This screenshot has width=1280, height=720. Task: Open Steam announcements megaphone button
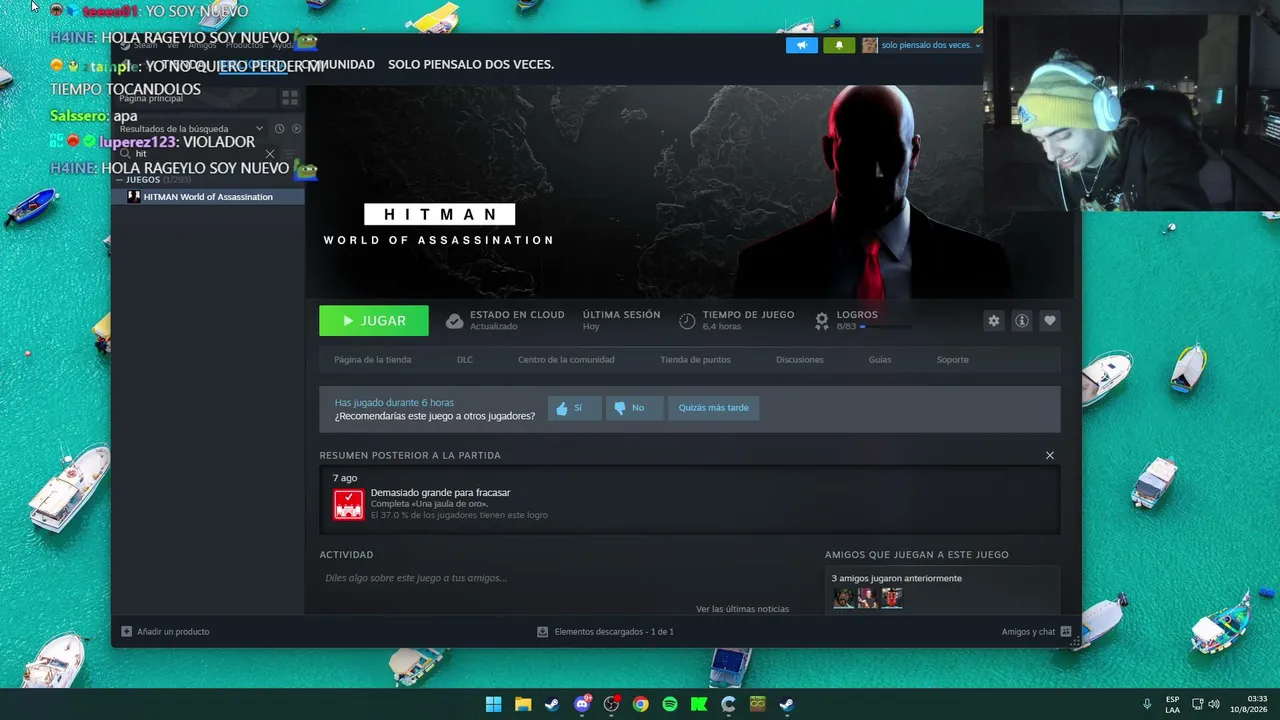pyautogui.click(x=802, y=45)
